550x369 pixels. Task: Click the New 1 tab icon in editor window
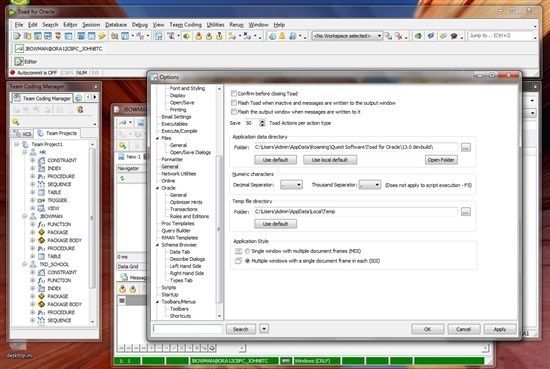121,157
